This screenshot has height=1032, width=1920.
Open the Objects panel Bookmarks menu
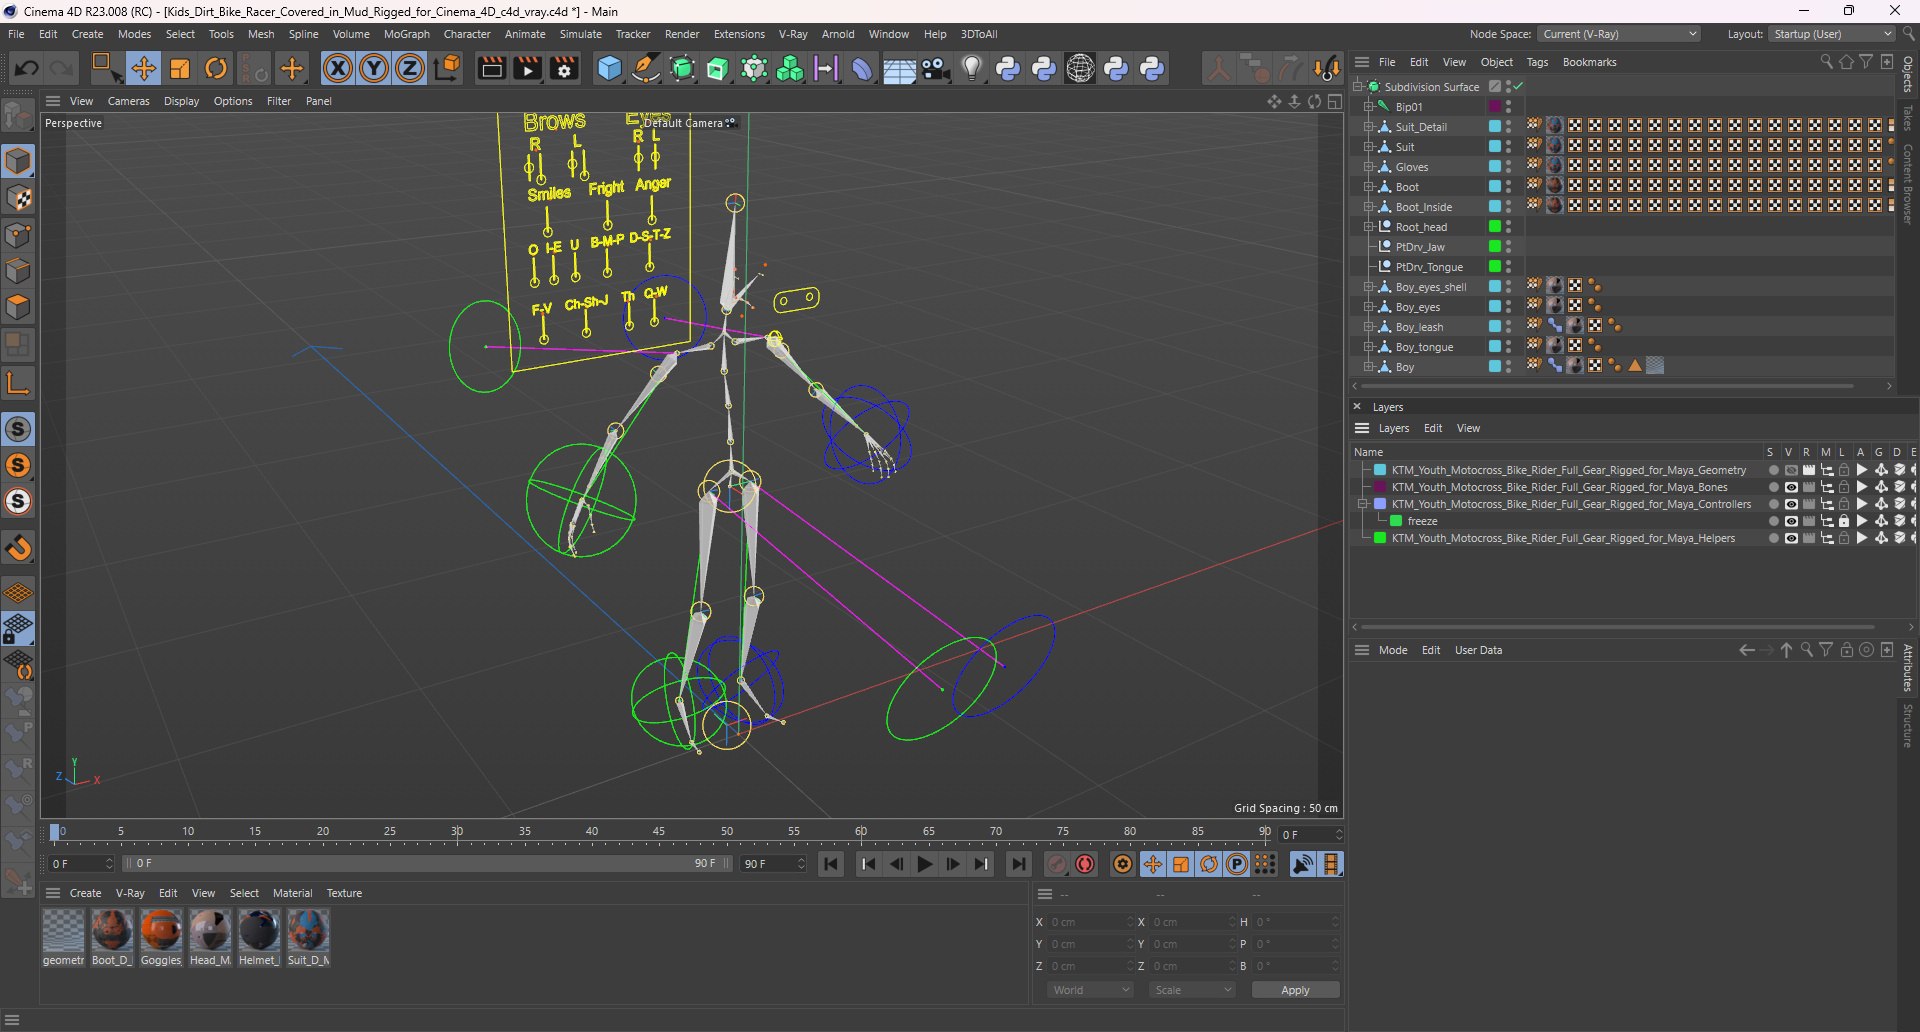coord(1589,62)
